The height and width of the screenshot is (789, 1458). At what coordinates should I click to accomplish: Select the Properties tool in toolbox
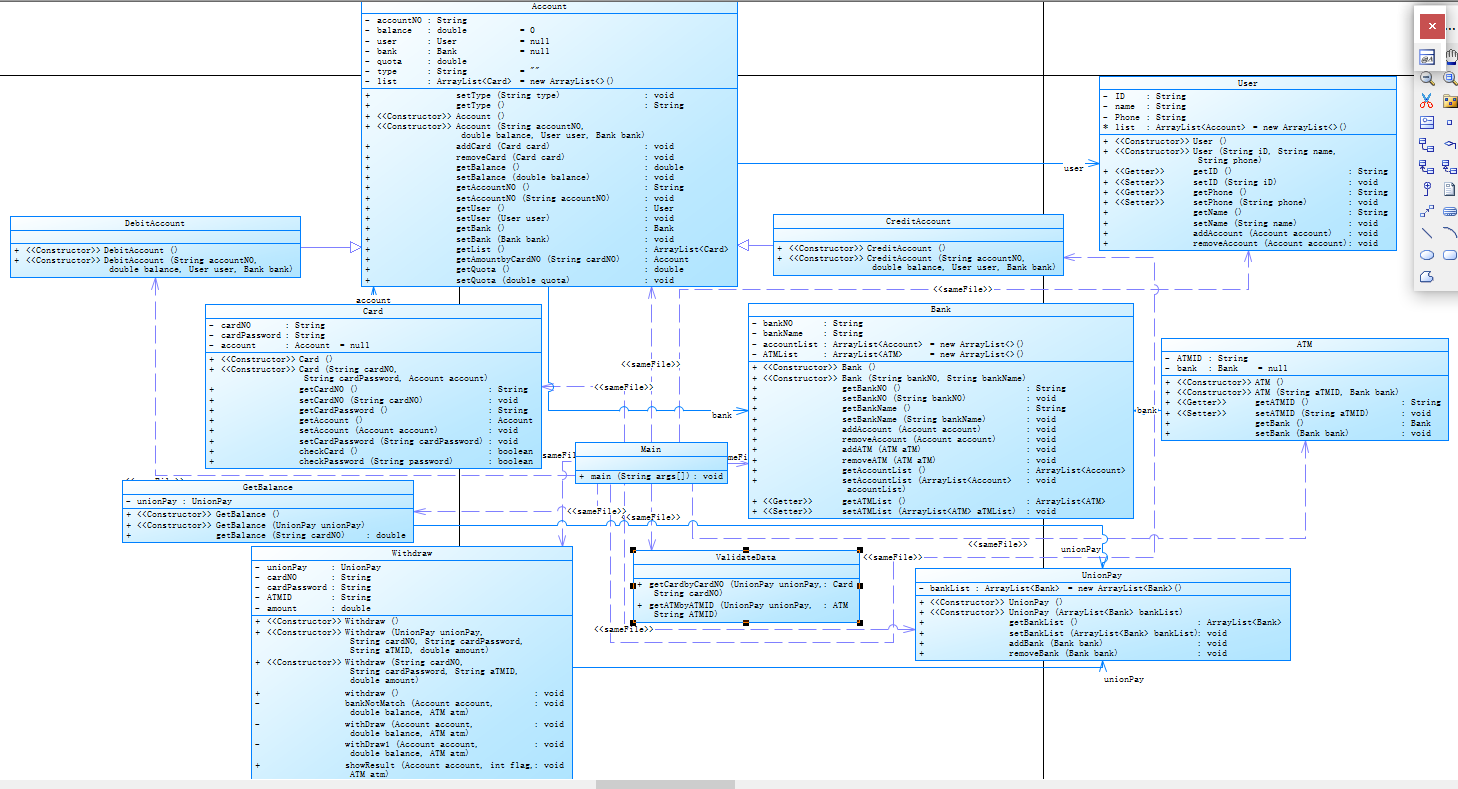1427,57
